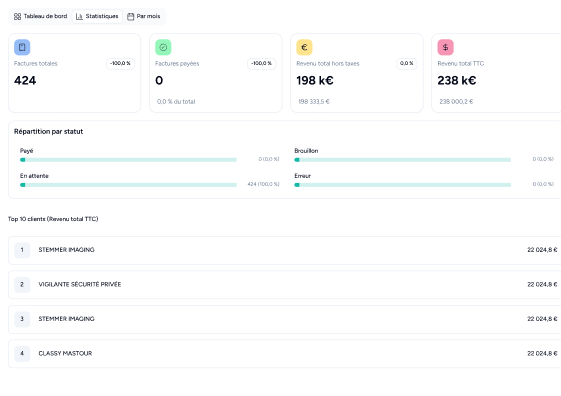Click the pink dollar icon

click(445, 47)
